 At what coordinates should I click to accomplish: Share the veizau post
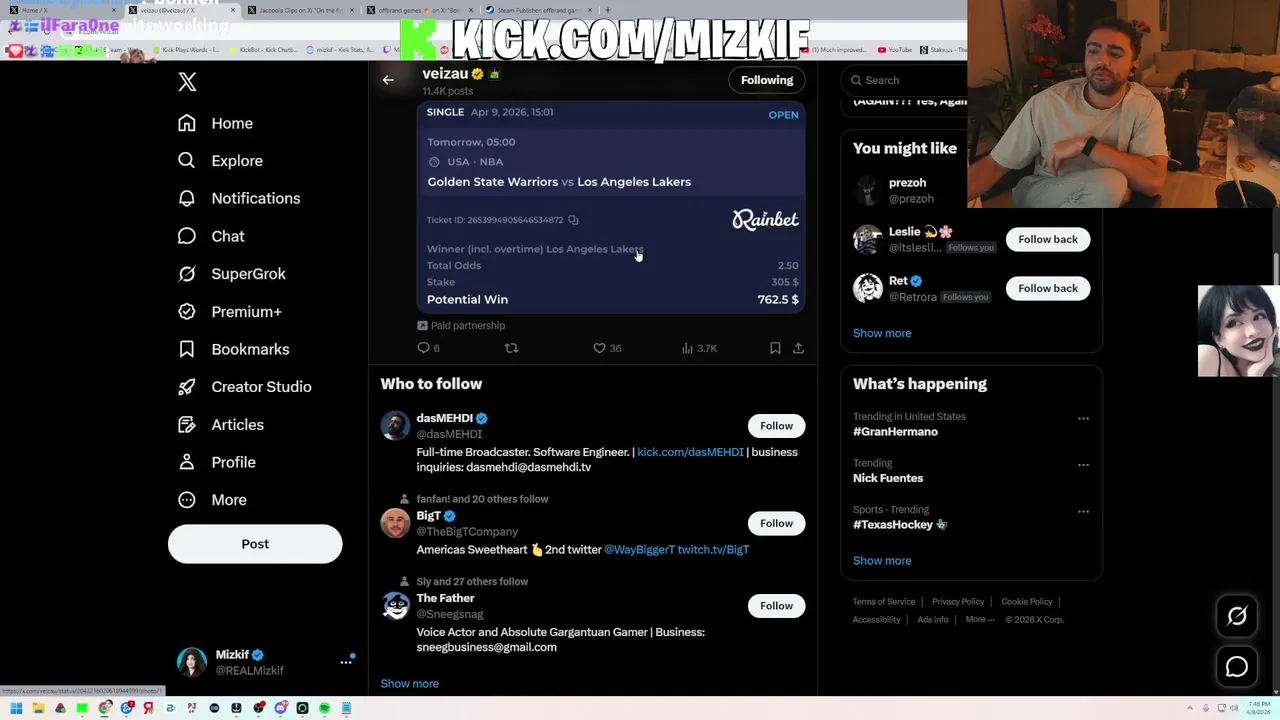coord(798,348)
